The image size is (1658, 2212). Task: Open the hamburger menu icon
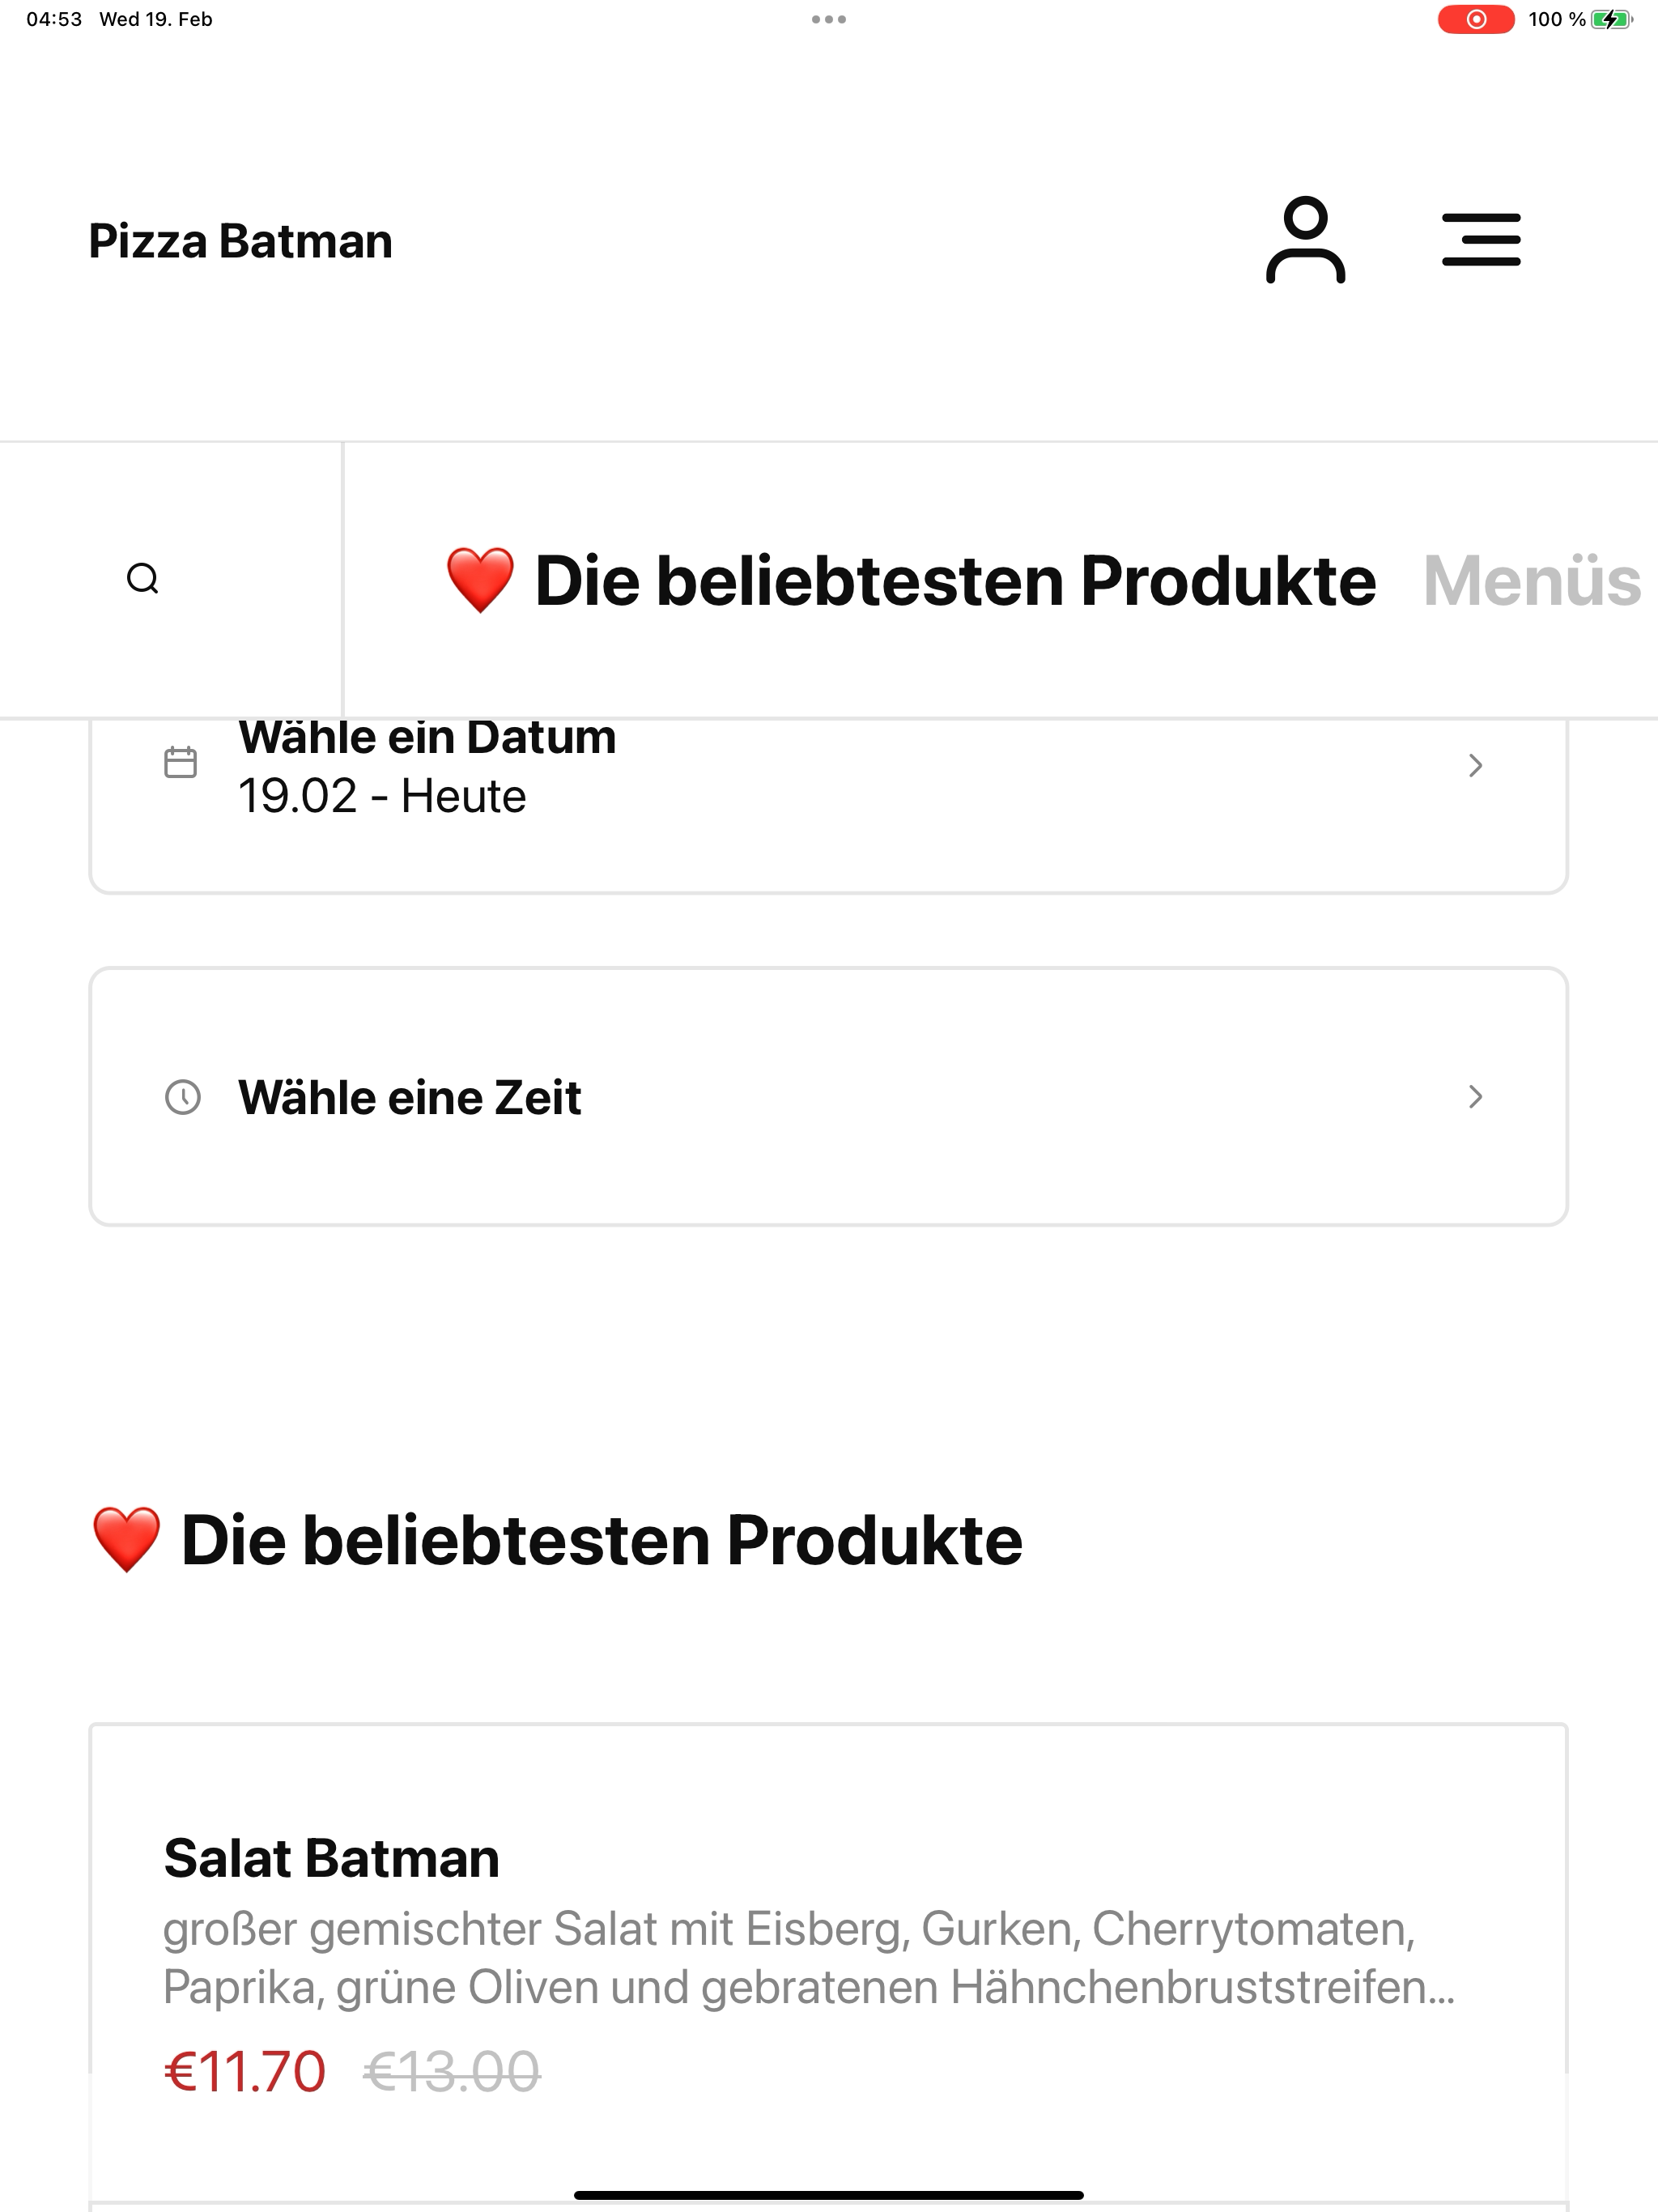pos(1481,240)
